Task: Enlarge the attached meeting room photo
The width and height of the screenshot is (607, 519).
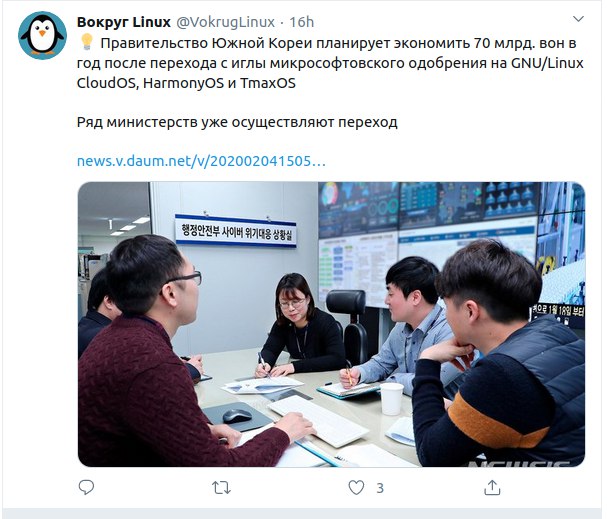Action: 331,324
